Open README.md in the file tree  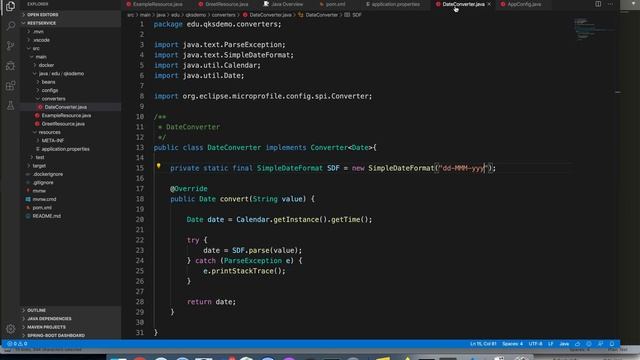coord(47,216)
